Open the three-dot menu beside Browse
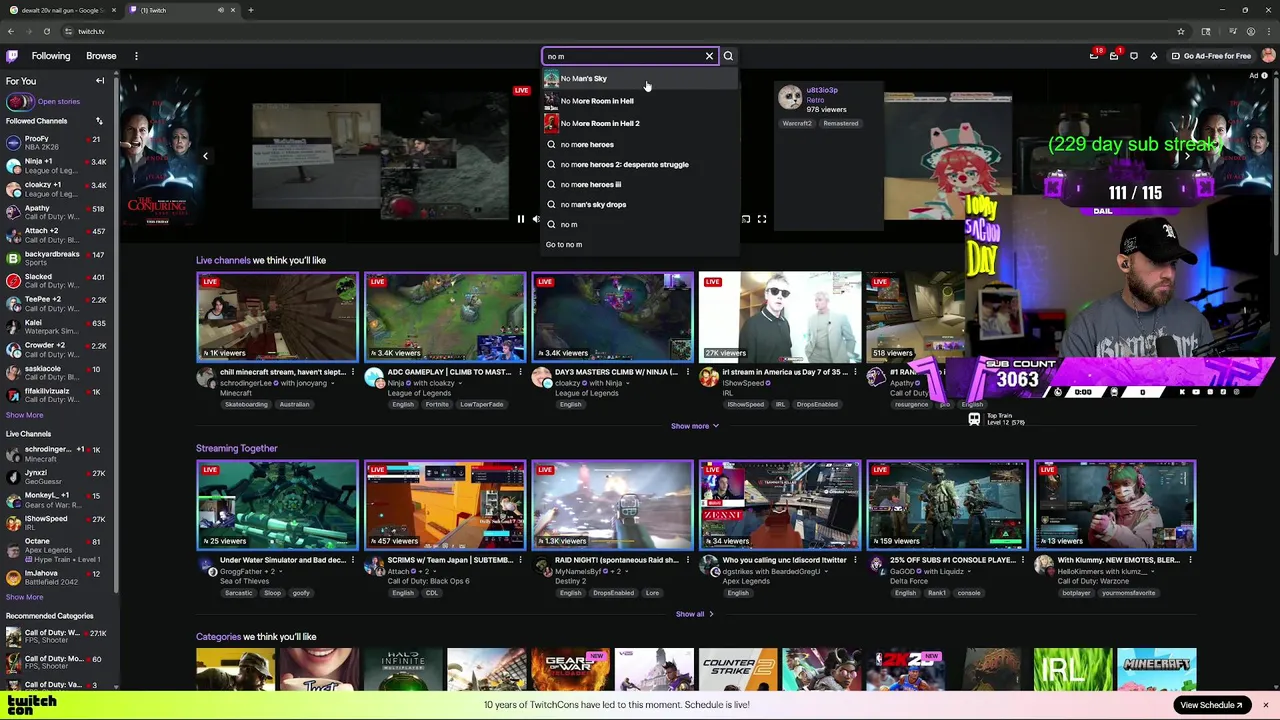 [136, 56]
